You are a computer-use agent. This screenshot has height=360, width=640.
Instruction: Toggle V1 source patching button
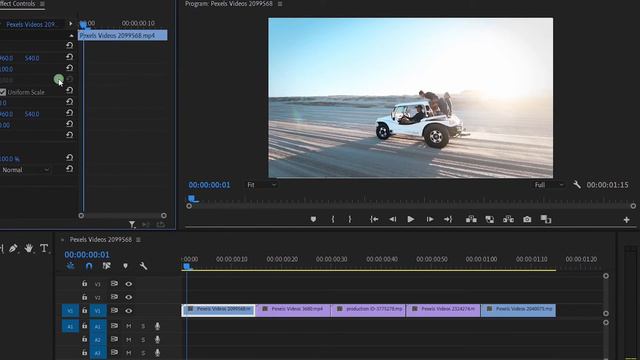click(x=70, y=311)
